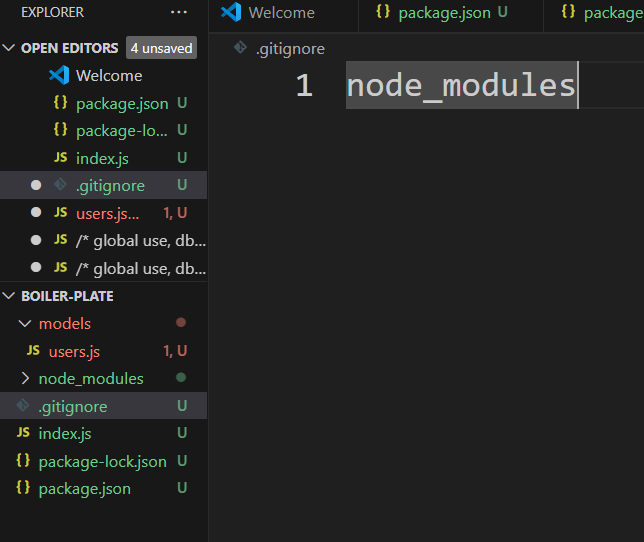Click the JSON braces icon of package-lo... in Open Editors
The height and width of the screenshot is (542, 644).
coord(60,130)
